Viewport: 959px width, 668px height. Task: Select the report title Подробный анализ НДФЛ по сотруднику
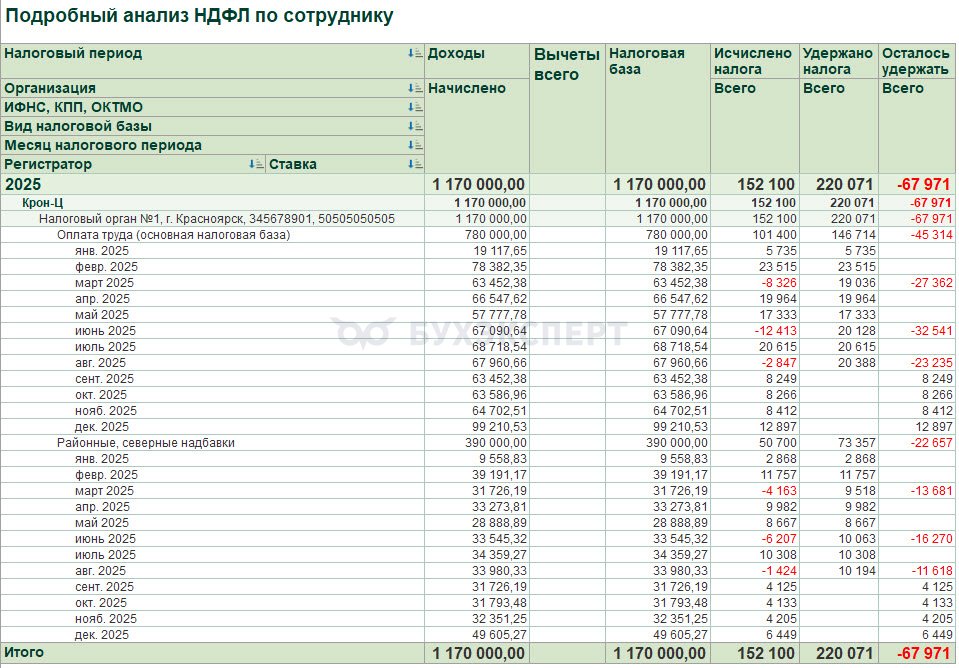[x=199, y=15]
